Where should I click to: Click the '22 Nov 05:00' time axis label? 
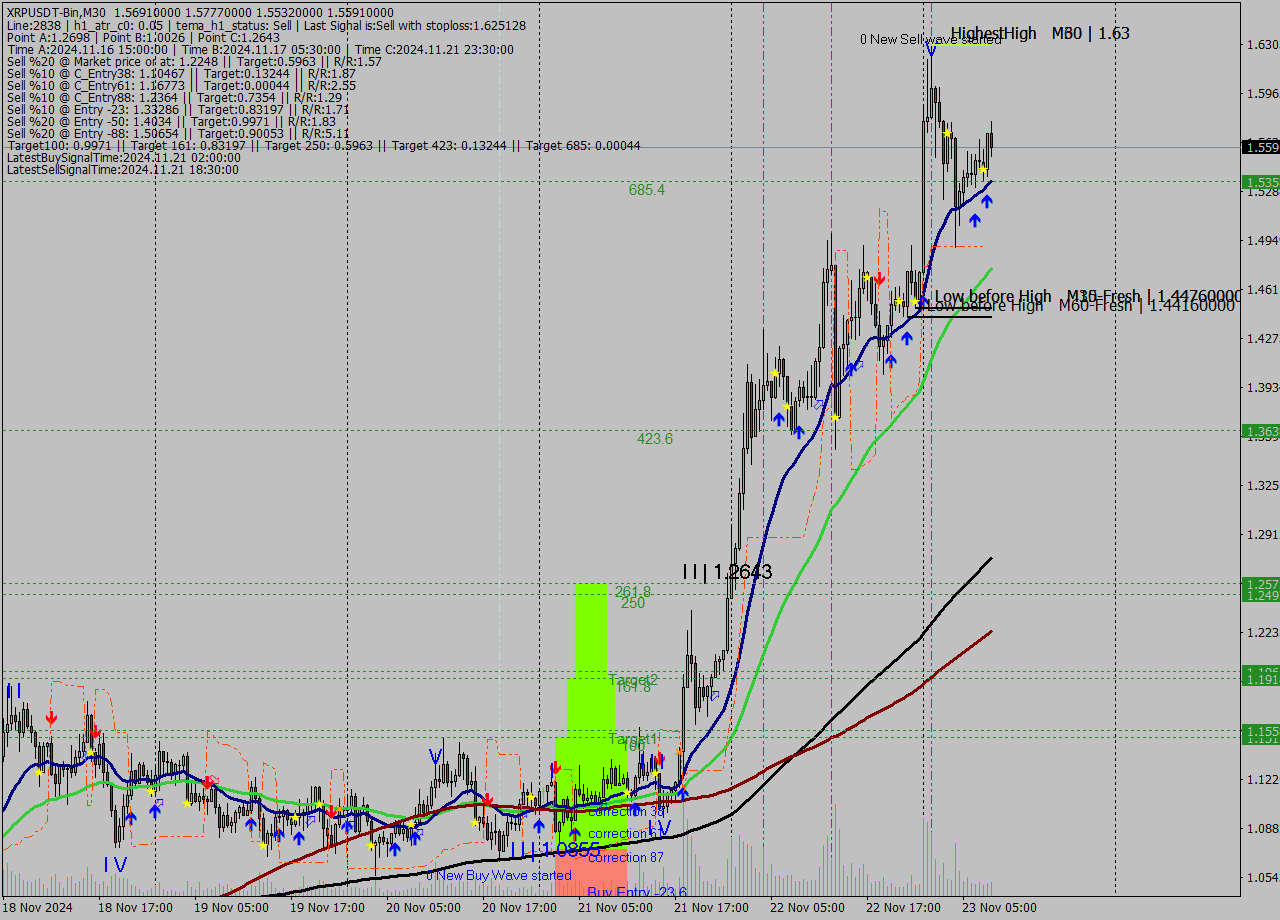[x=807, y=908]
